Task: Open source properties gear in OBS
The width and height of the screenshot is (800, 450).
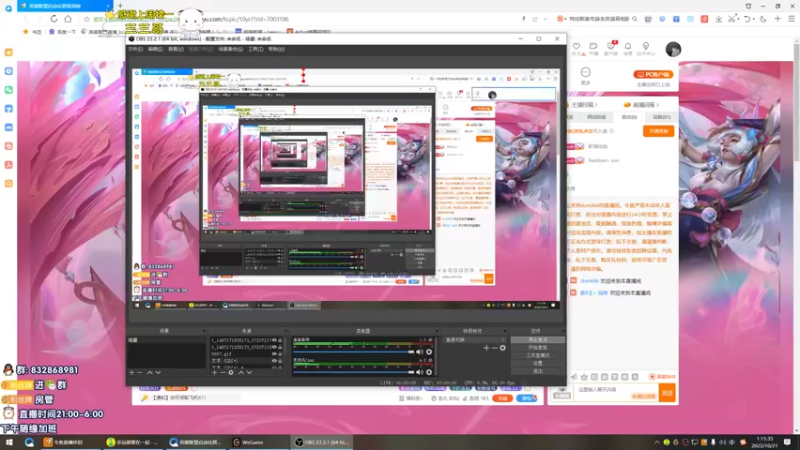Action: 231,372
